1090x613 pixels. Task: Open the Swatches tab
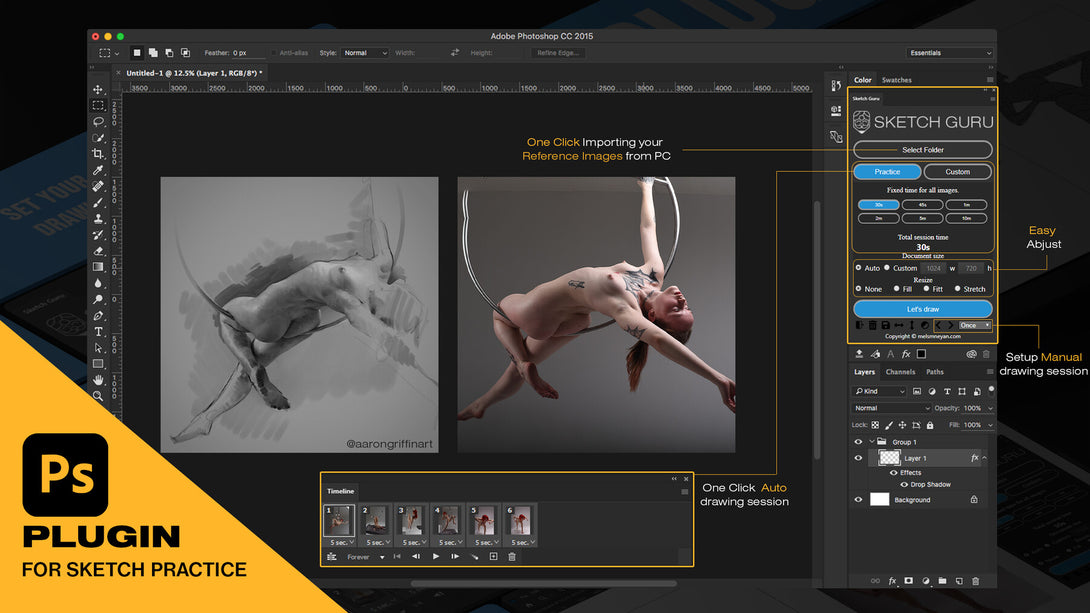[896, 80]
